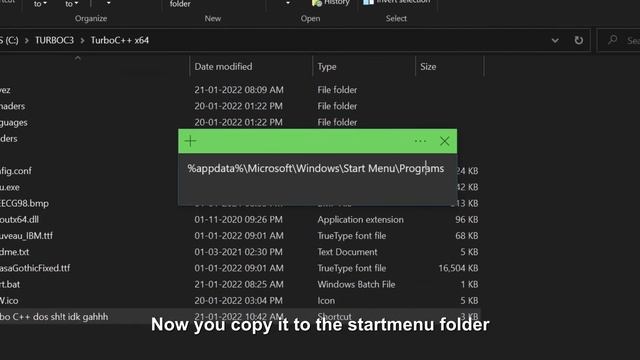Click the 'Application extension' type cell
Viewport: 640px width, 360px height.
pos(360,220)
